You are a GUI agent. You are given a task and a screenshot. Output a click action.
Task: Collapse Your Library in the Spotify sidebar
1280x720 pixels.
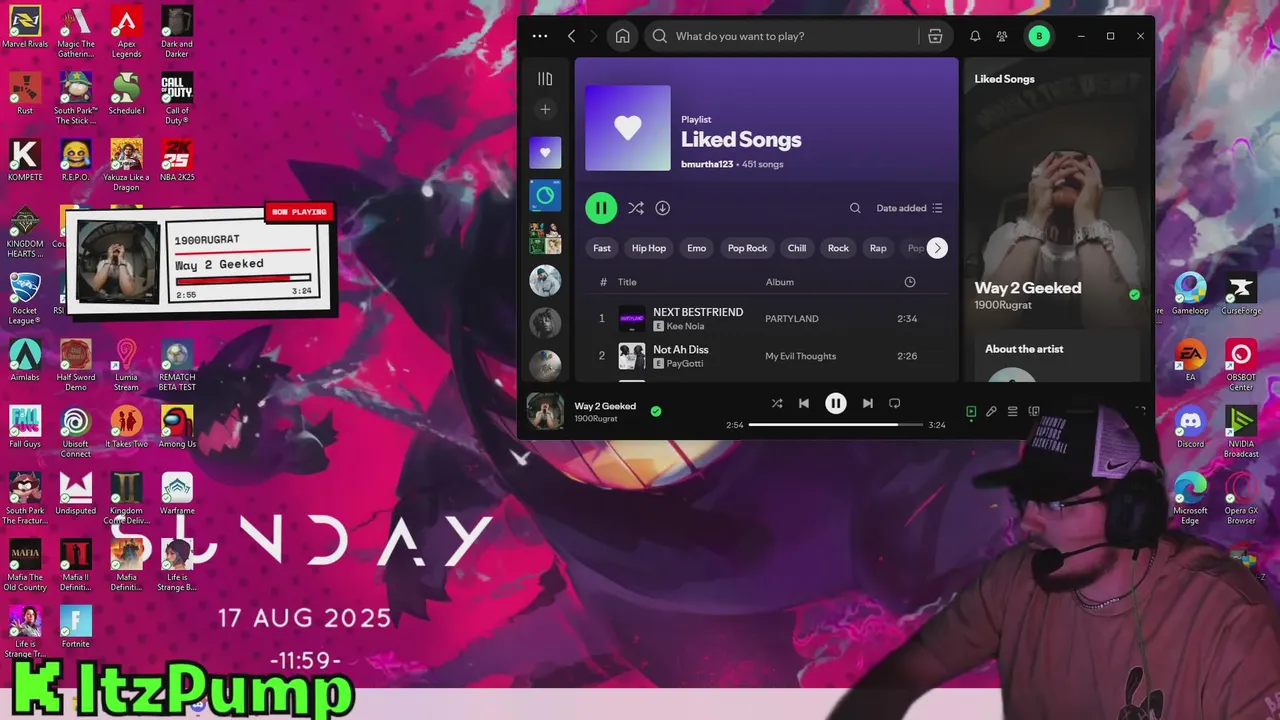(545, 79)
